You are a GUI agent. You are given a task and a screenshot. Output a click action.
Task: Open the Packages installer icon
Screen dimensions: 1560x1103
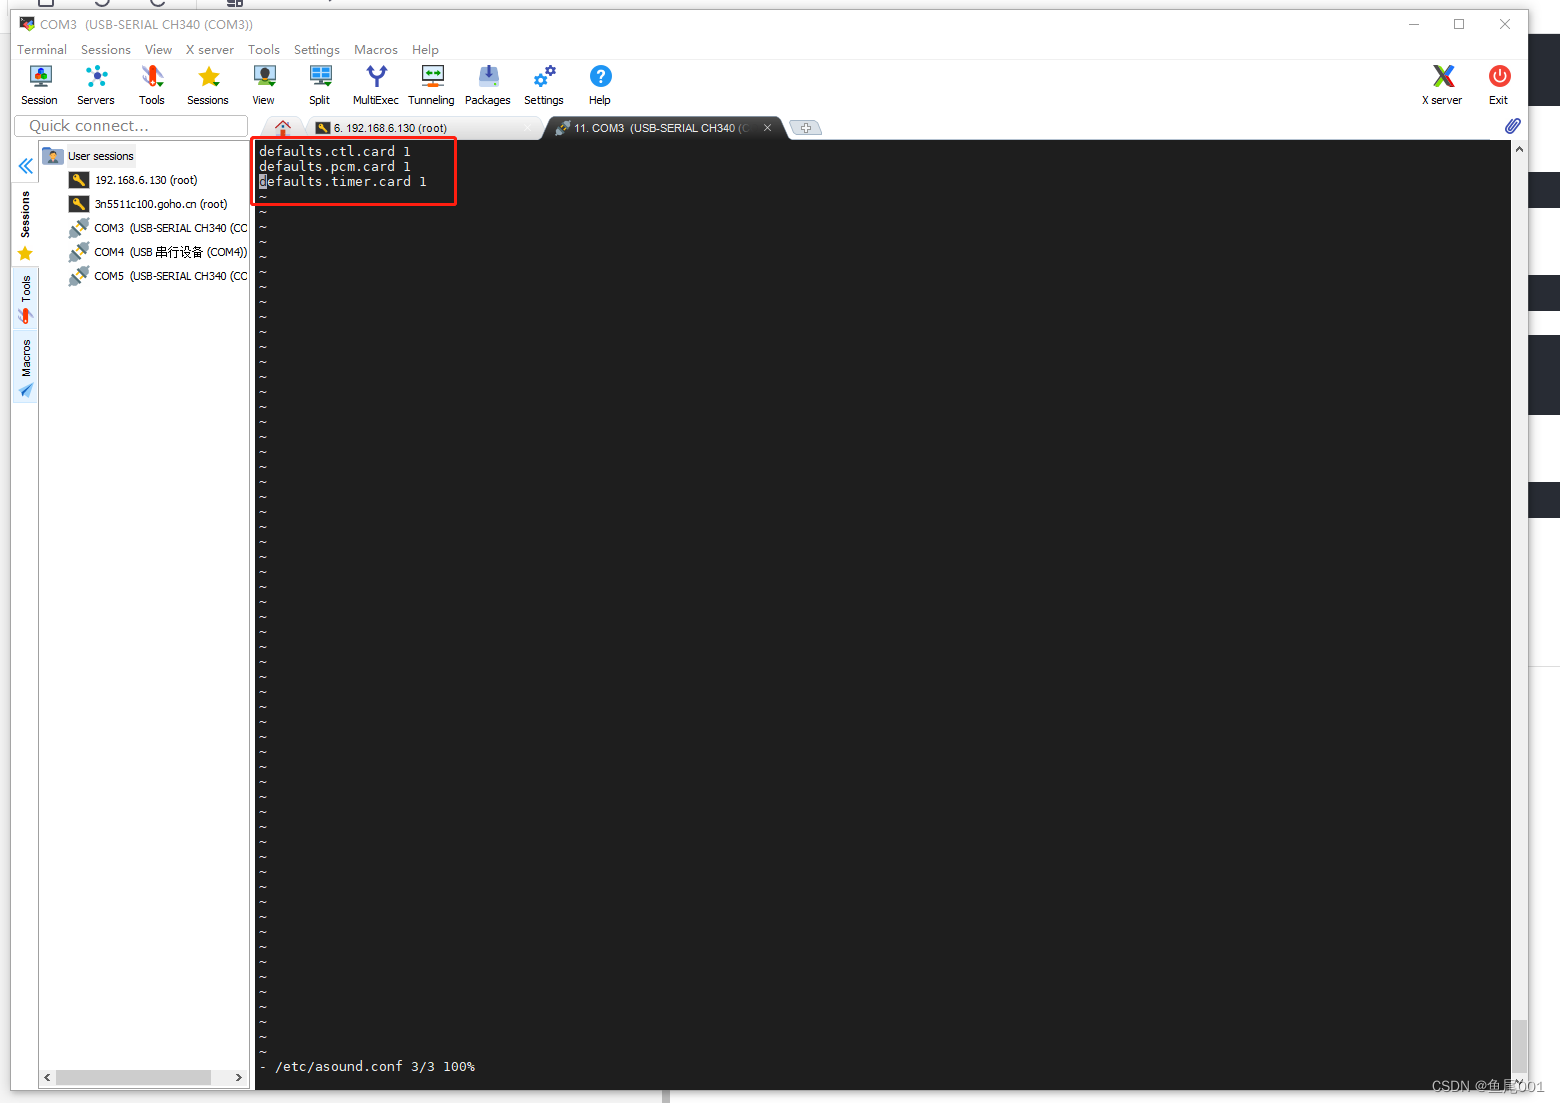tap(487, 84)
